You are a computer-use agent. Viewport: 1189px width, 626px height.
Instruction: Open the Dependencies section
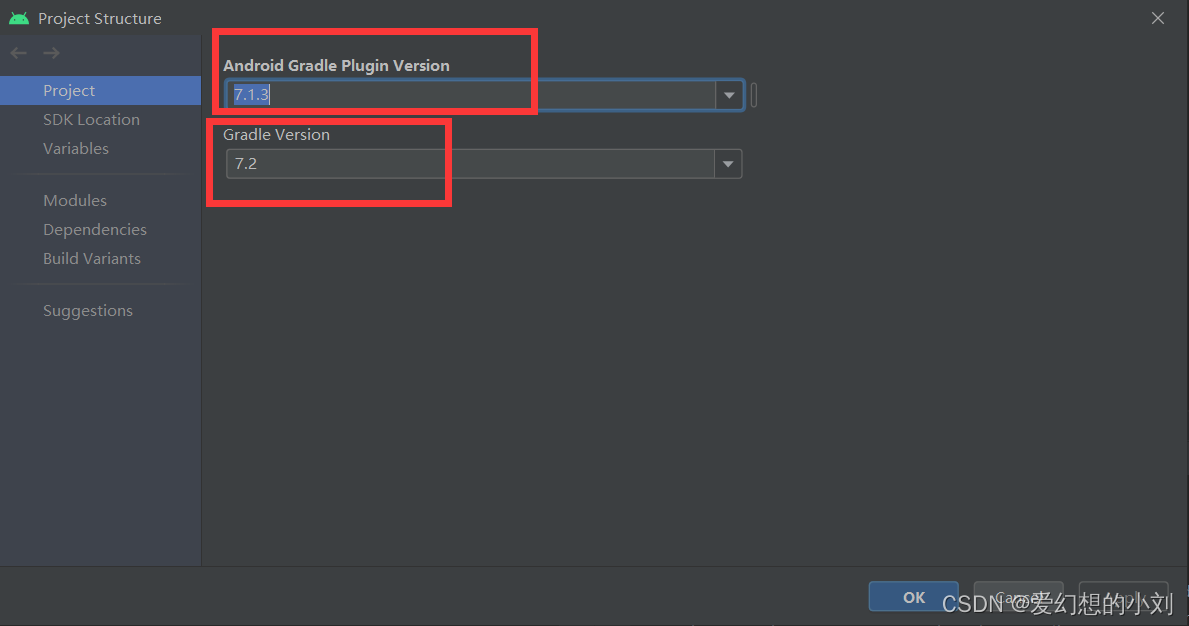point(95,230)
